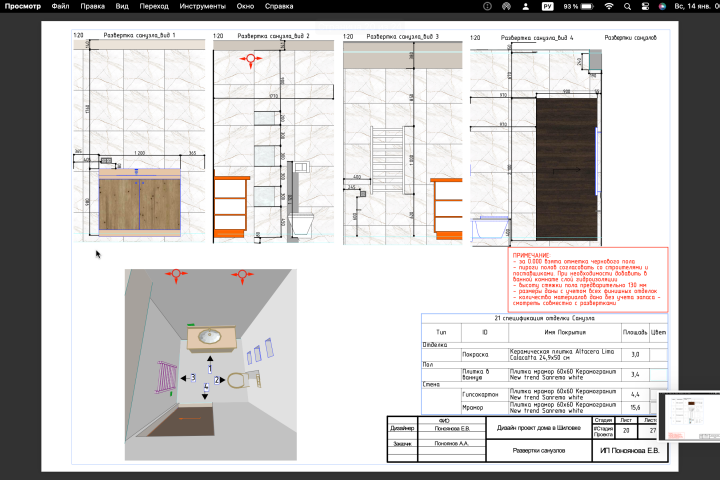Open the screenshot preview thumbnail in the corner

click(x=689, y=417)
